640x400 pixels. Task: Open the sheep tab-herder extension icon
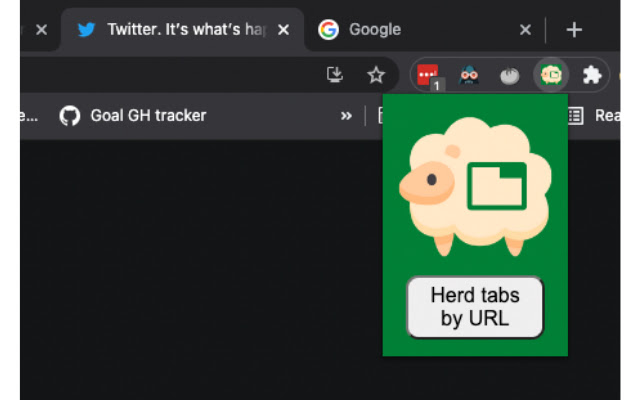[x=551, y=75]
